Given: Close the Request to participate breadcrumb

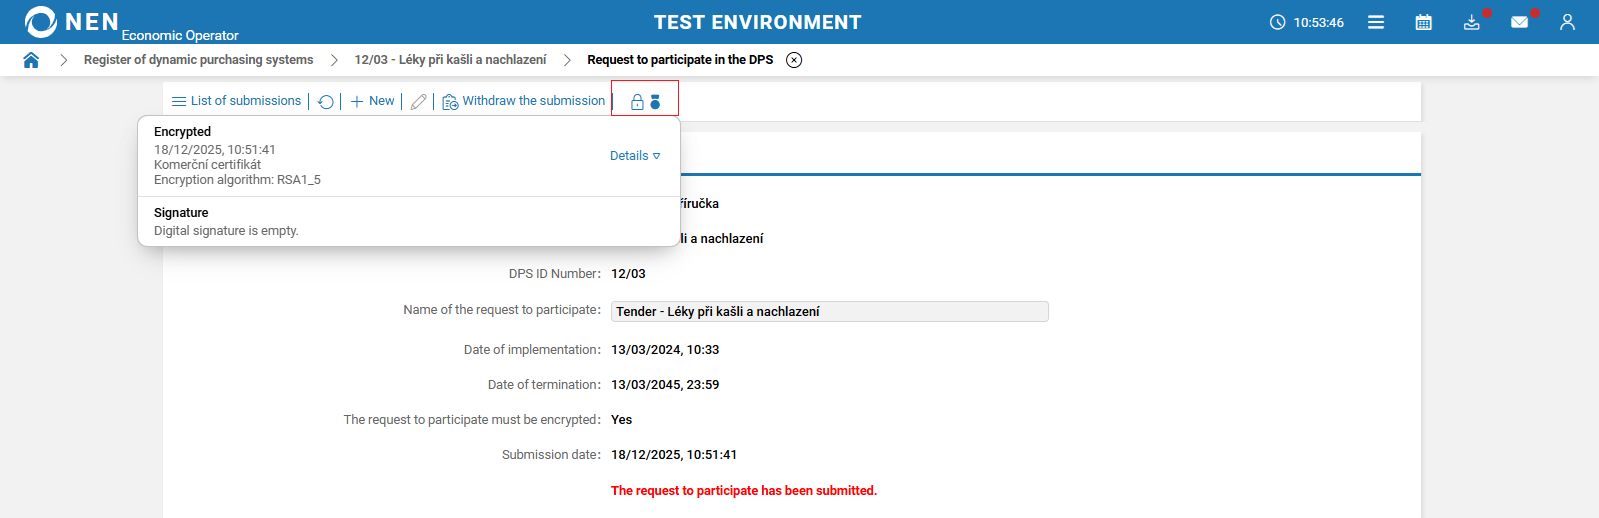Looking at the screenshot, I should [x=794, y=60].
